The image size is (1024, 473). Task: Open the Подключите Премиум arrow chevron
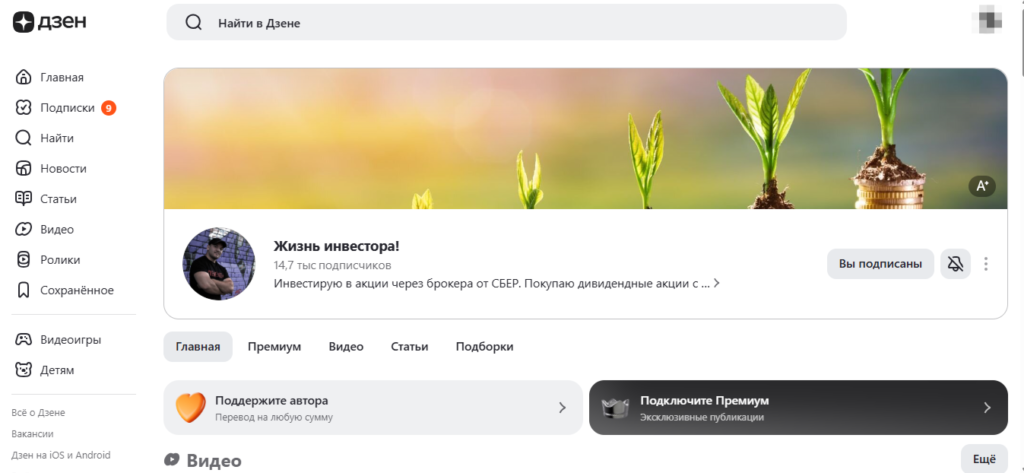(987, 408)
